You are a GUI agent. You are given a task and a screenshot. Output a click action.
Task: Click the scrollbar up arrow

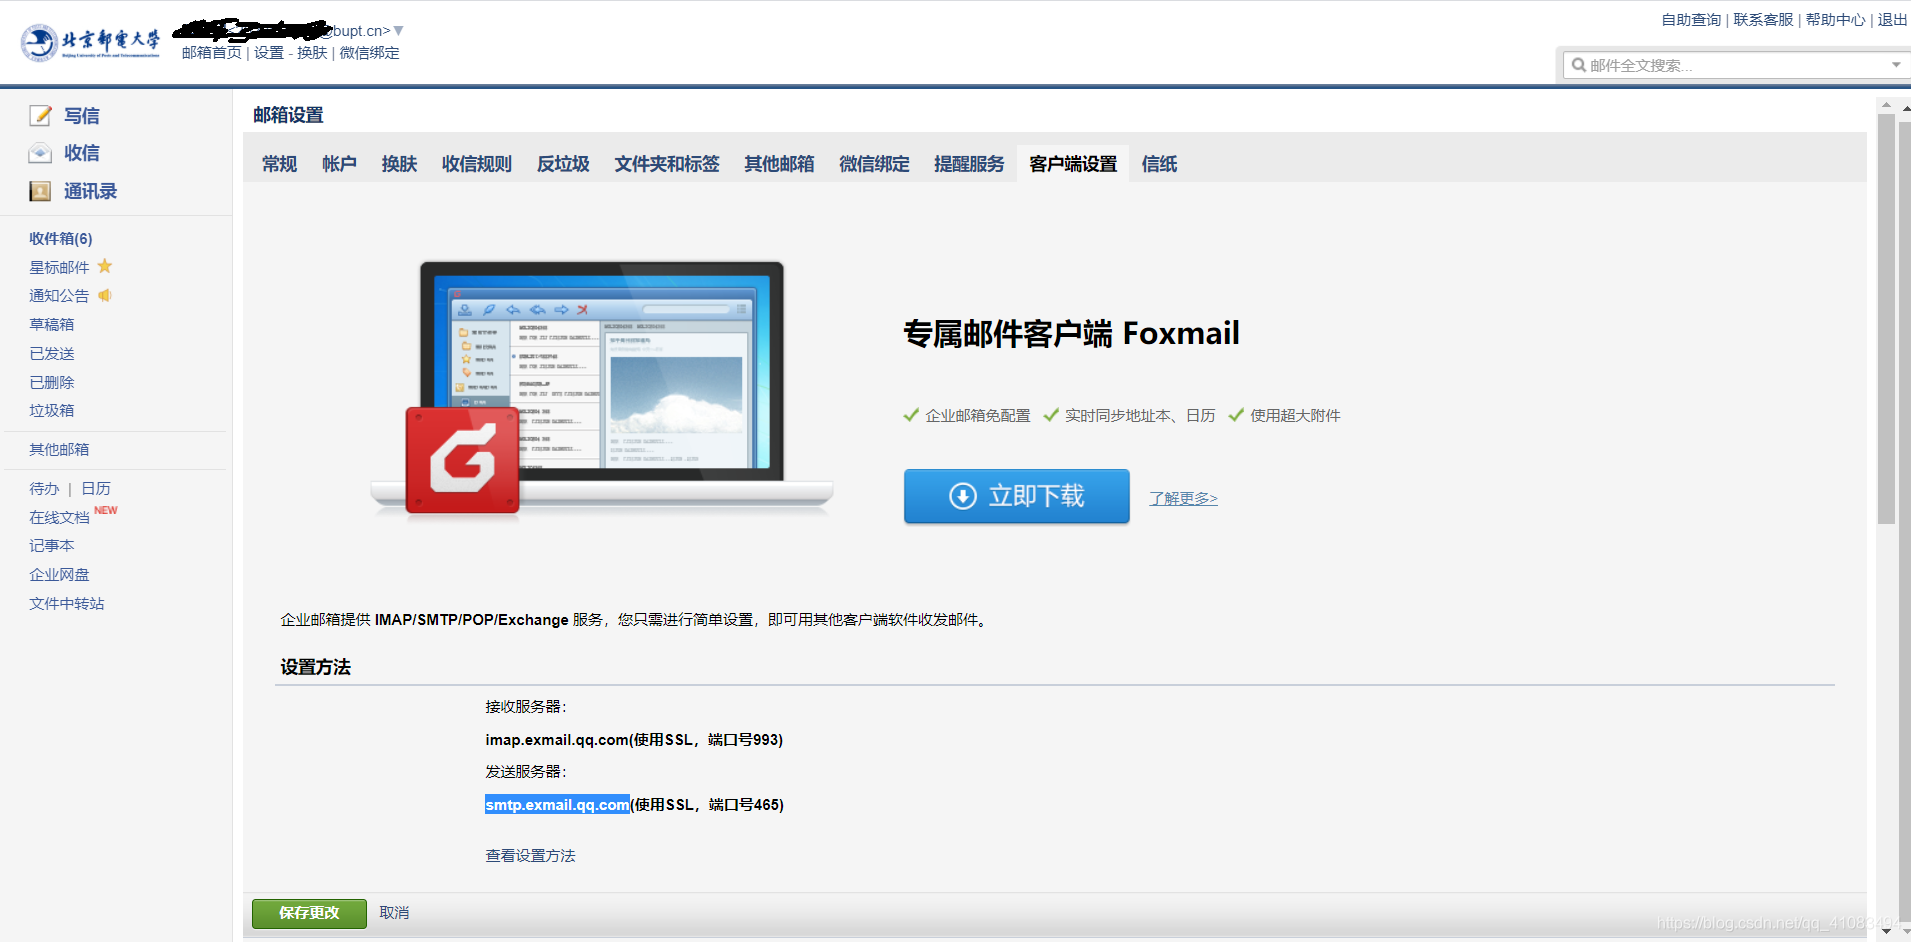tap(1886, 105)
